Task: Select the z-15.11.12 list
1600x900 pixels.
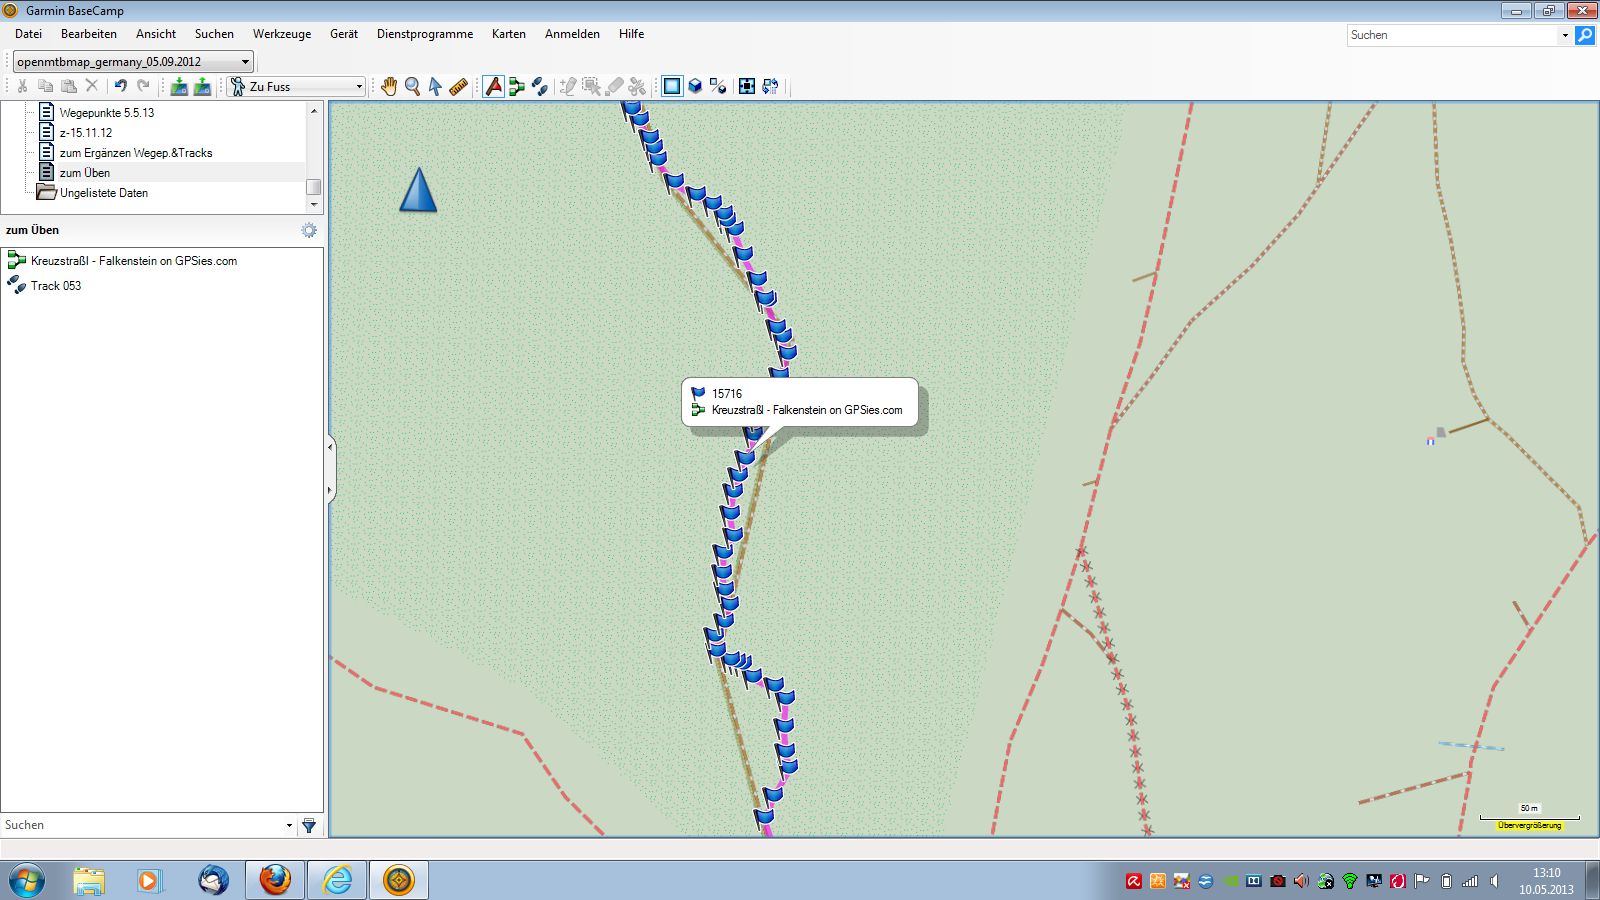Action: coord(85,133)
